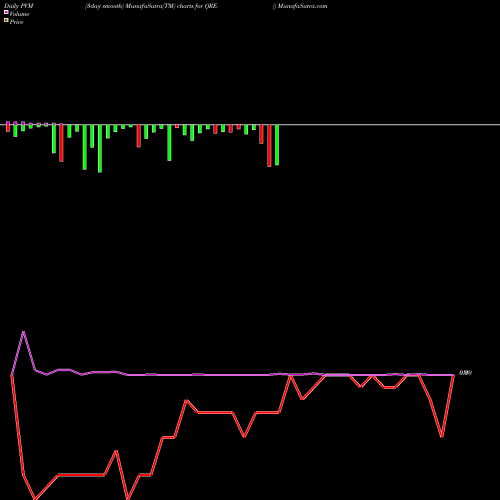Click the grey horizontal zero baseline
500x500 pixels.
(250, 125)
